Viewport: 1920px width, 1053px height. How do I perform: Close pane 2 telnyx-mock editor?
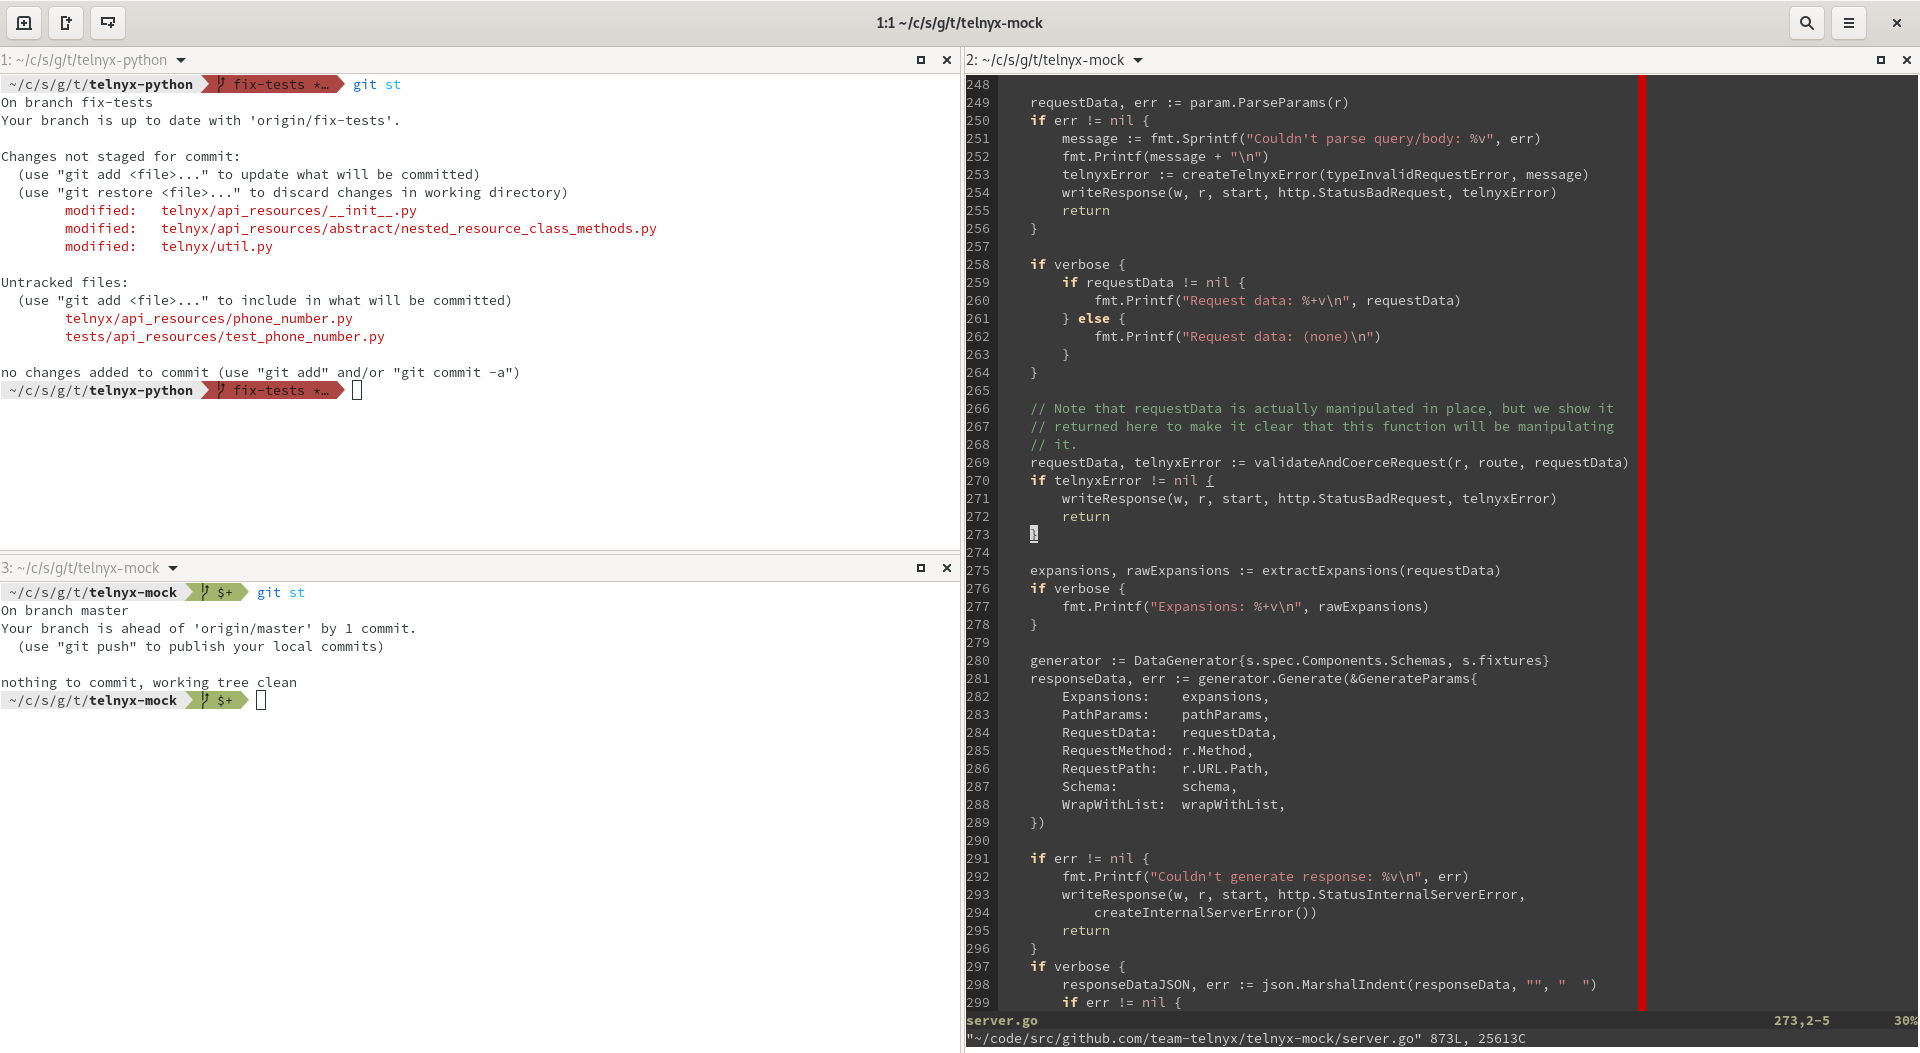click(1906, 60)
